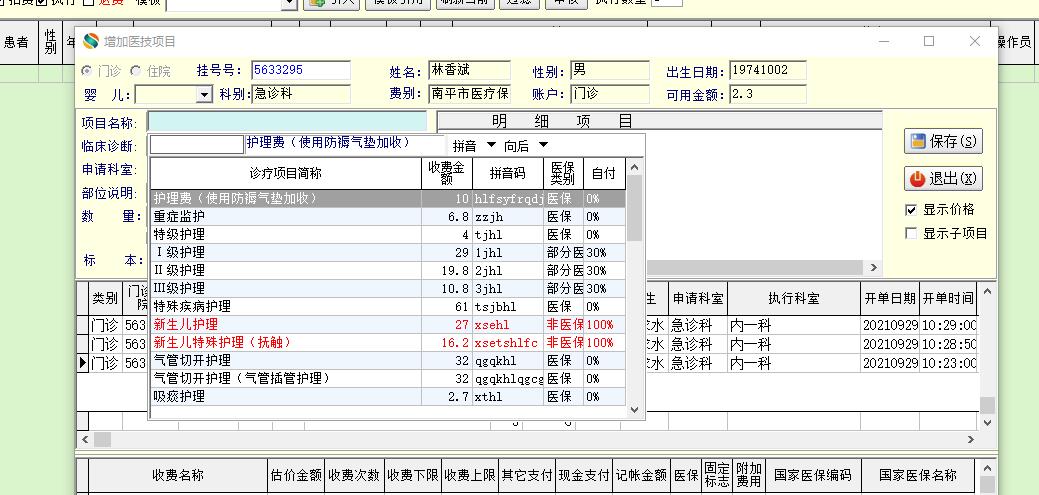Click 开单时间 column header
Screen dimensions: 1039x495
(948, 299)
